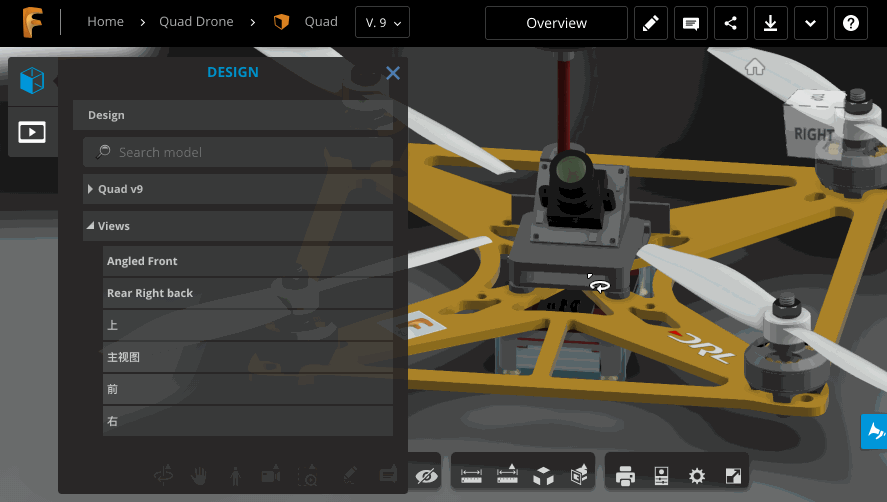887x502 pixels.
Task: Click the Quad design breadcrumb
Action: (321, 22)
